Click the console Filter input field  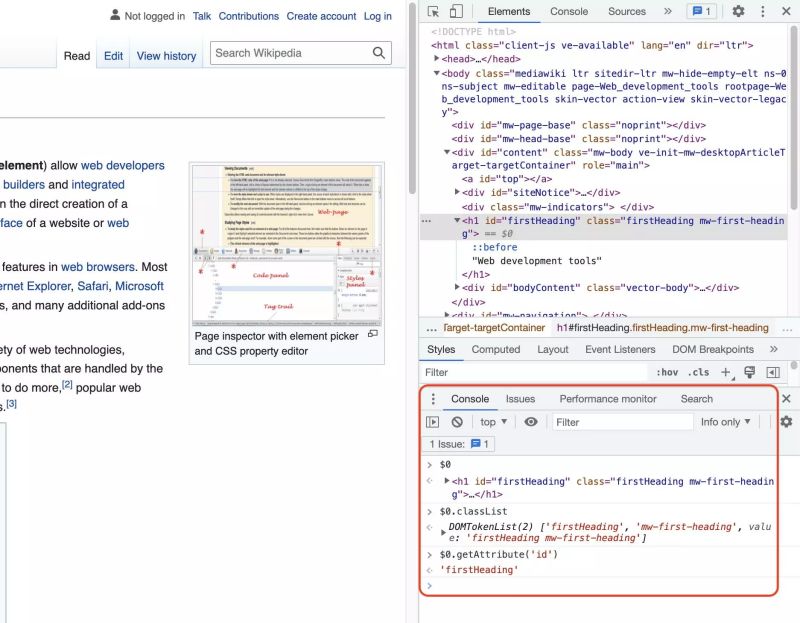click(x=620, y=422)
